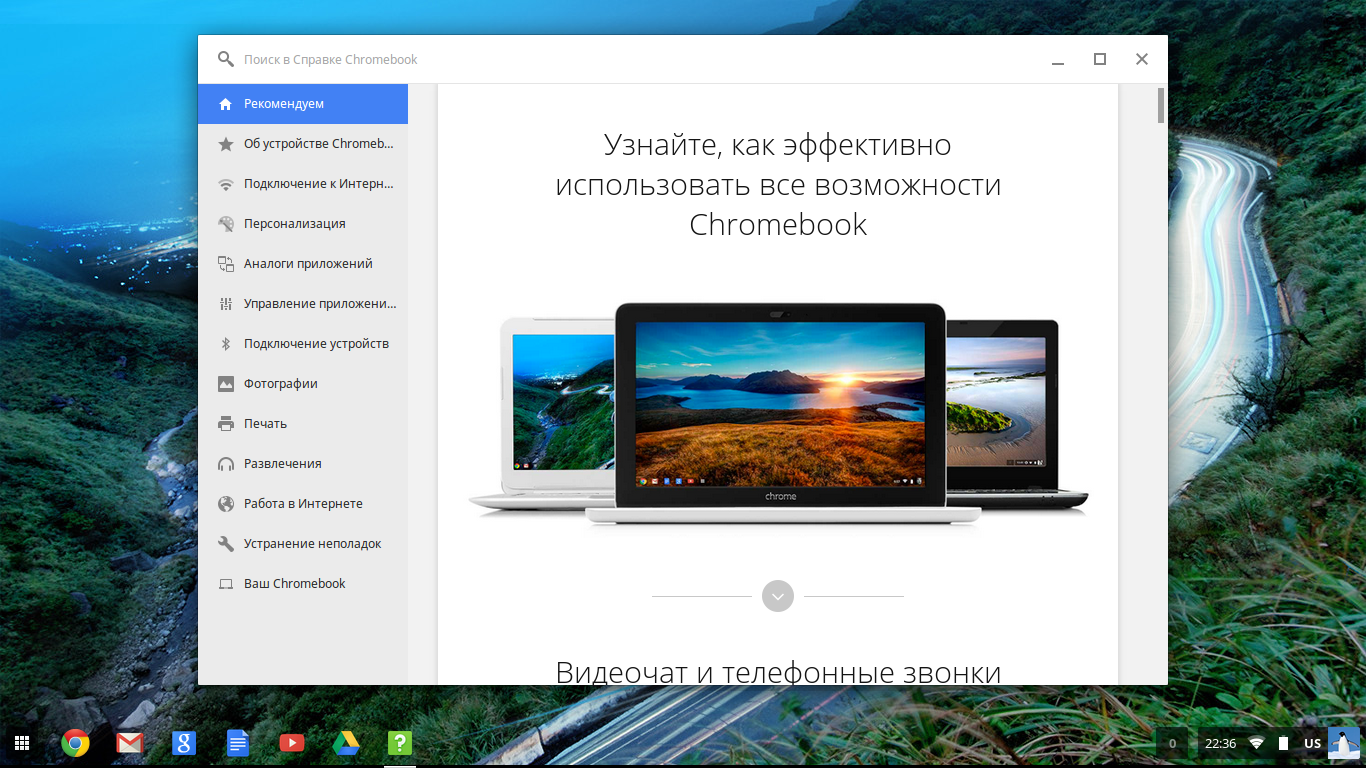Screen dimensions: 1366x768
Task: Open the app launcher grid on the shelf
Action: tap(21, 743)
